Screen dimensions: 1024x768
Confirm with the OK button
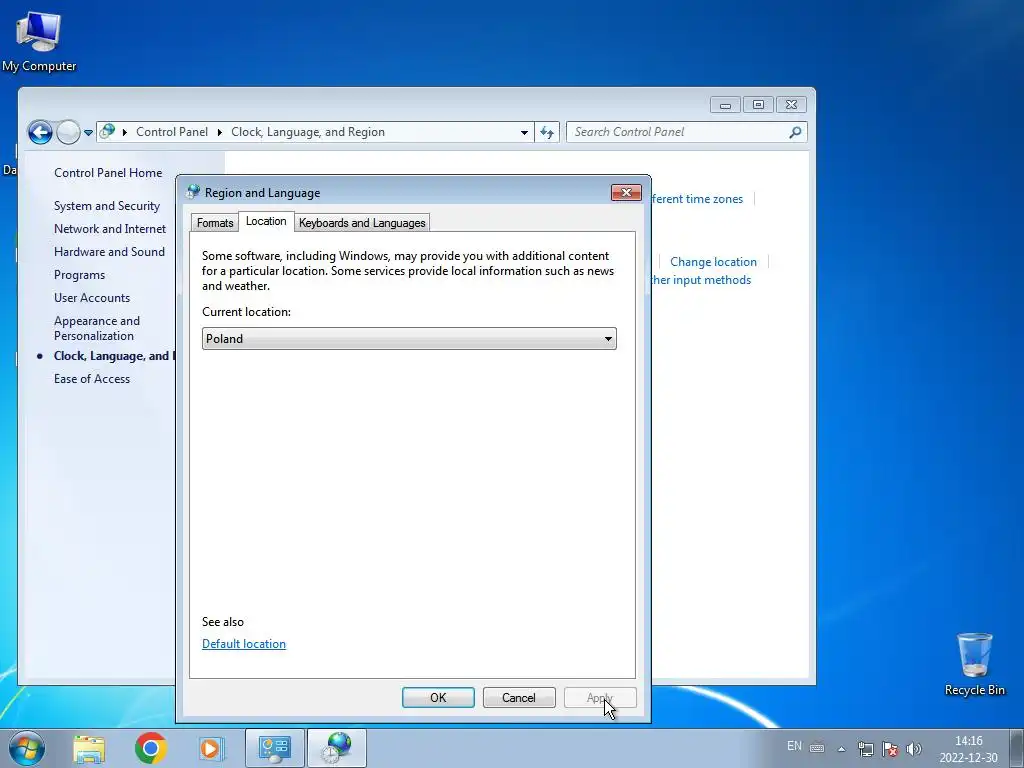point(438,697)
